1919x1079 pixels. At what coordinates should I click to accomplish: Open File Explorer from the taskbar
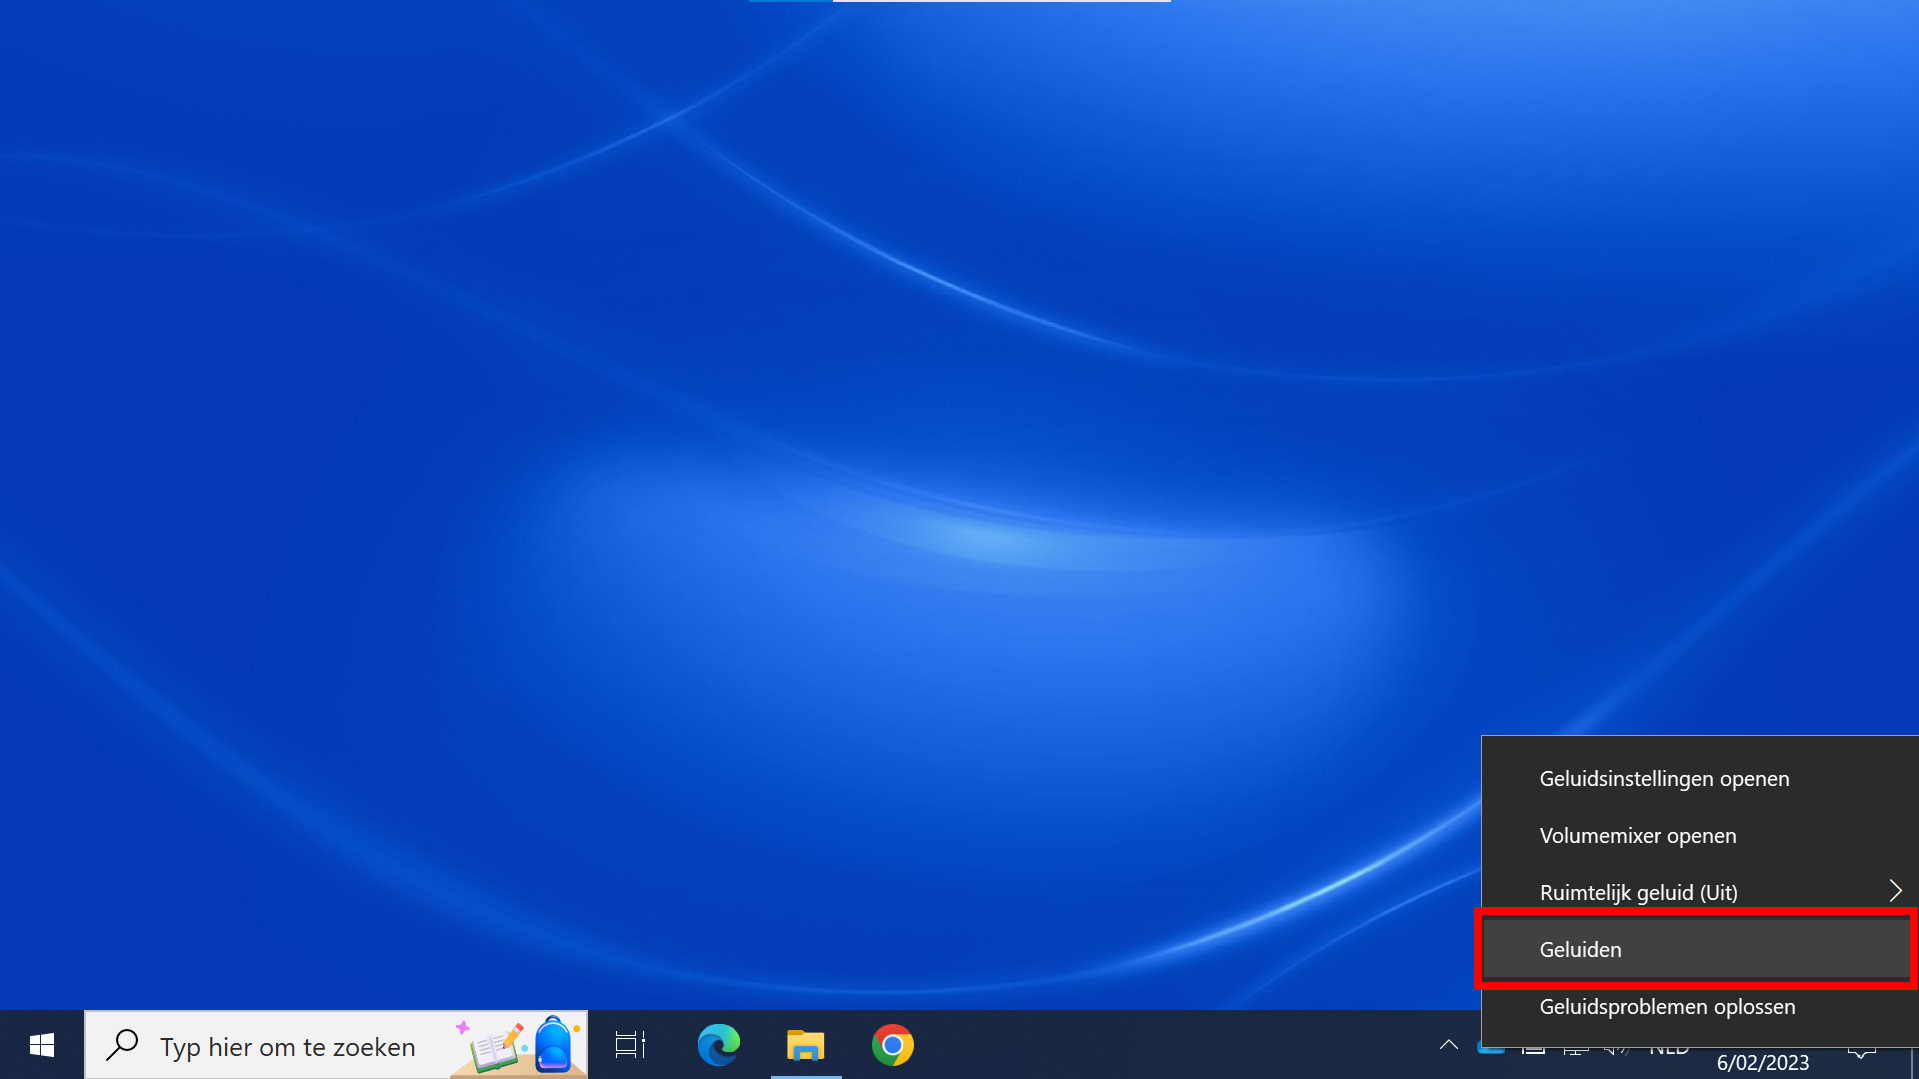805,1046
